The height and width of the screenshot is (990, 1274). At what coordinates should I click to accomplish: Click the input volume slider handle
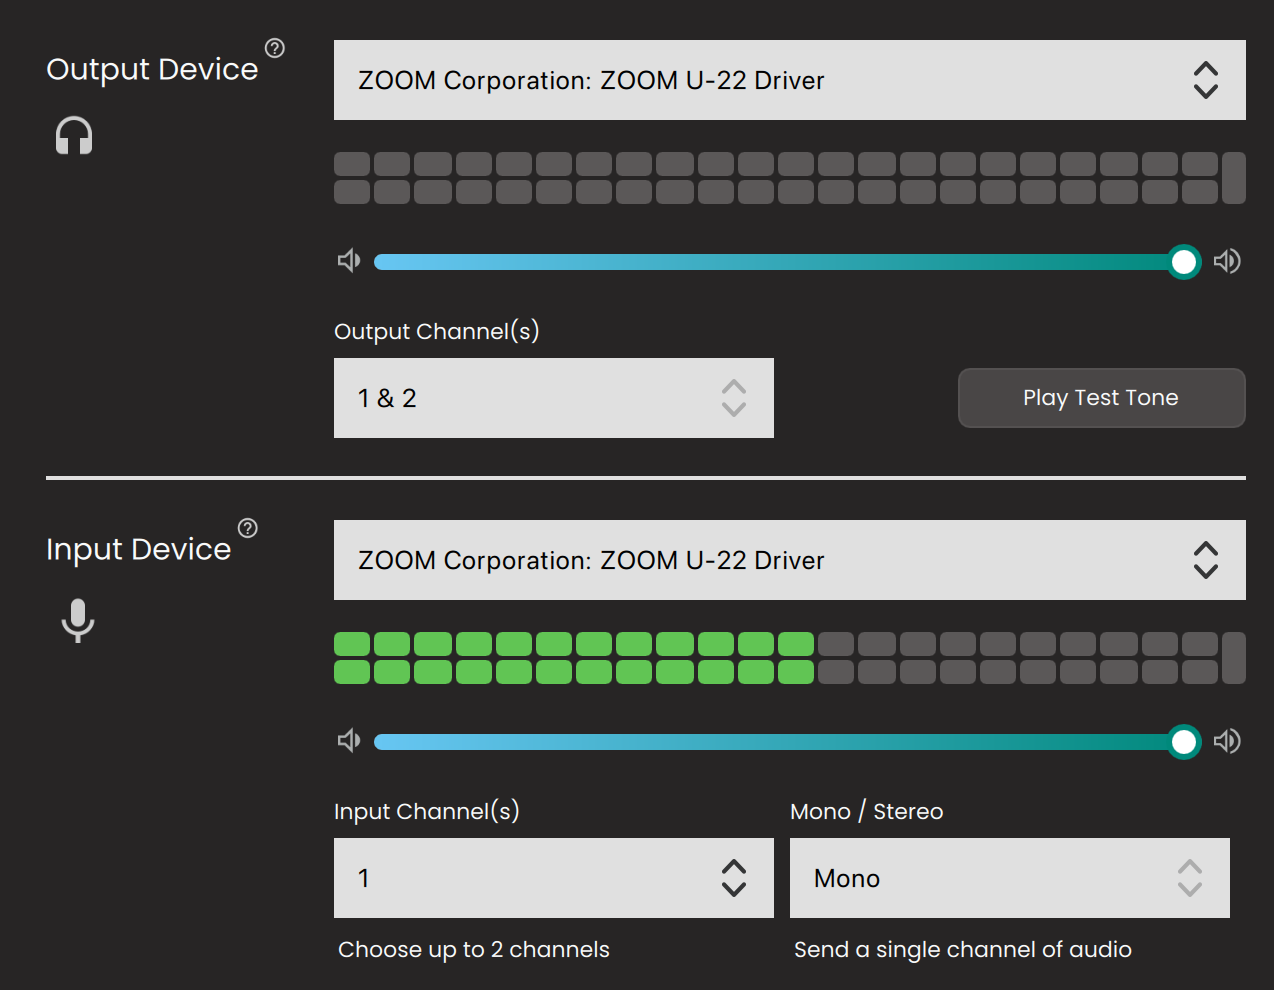(1184, 741)
